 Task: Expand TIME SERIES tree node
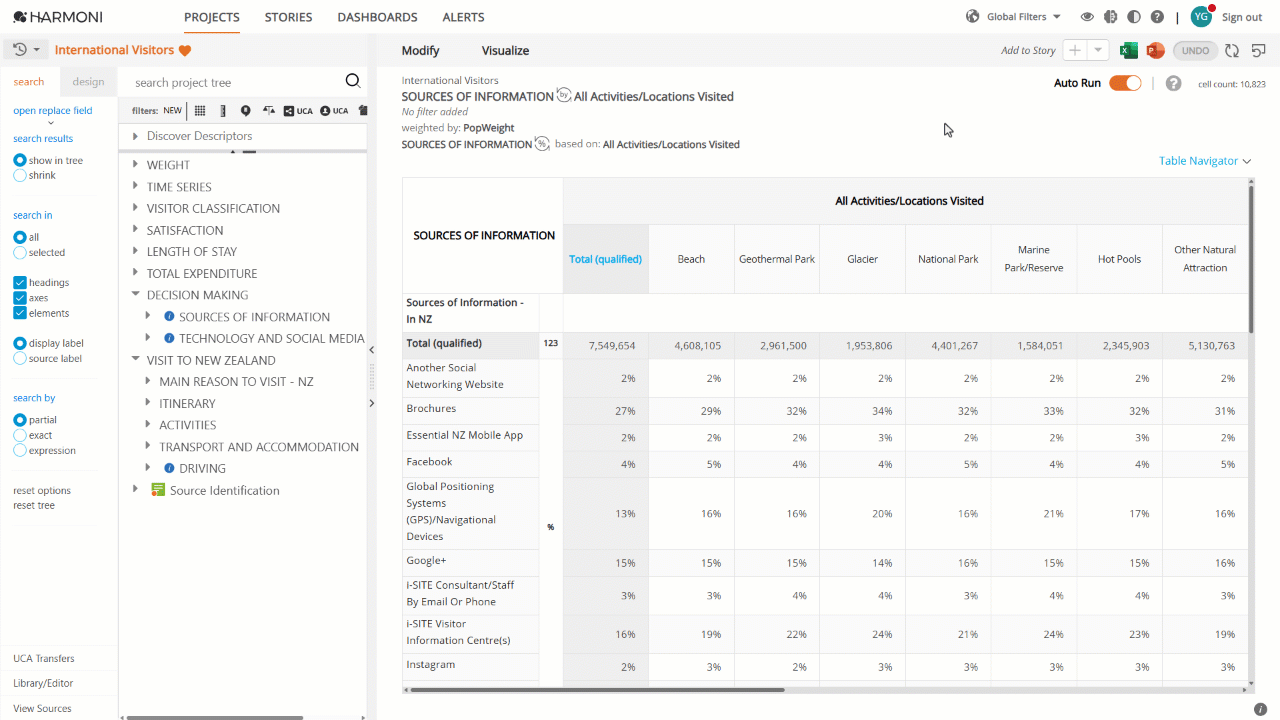pos(136,187)
